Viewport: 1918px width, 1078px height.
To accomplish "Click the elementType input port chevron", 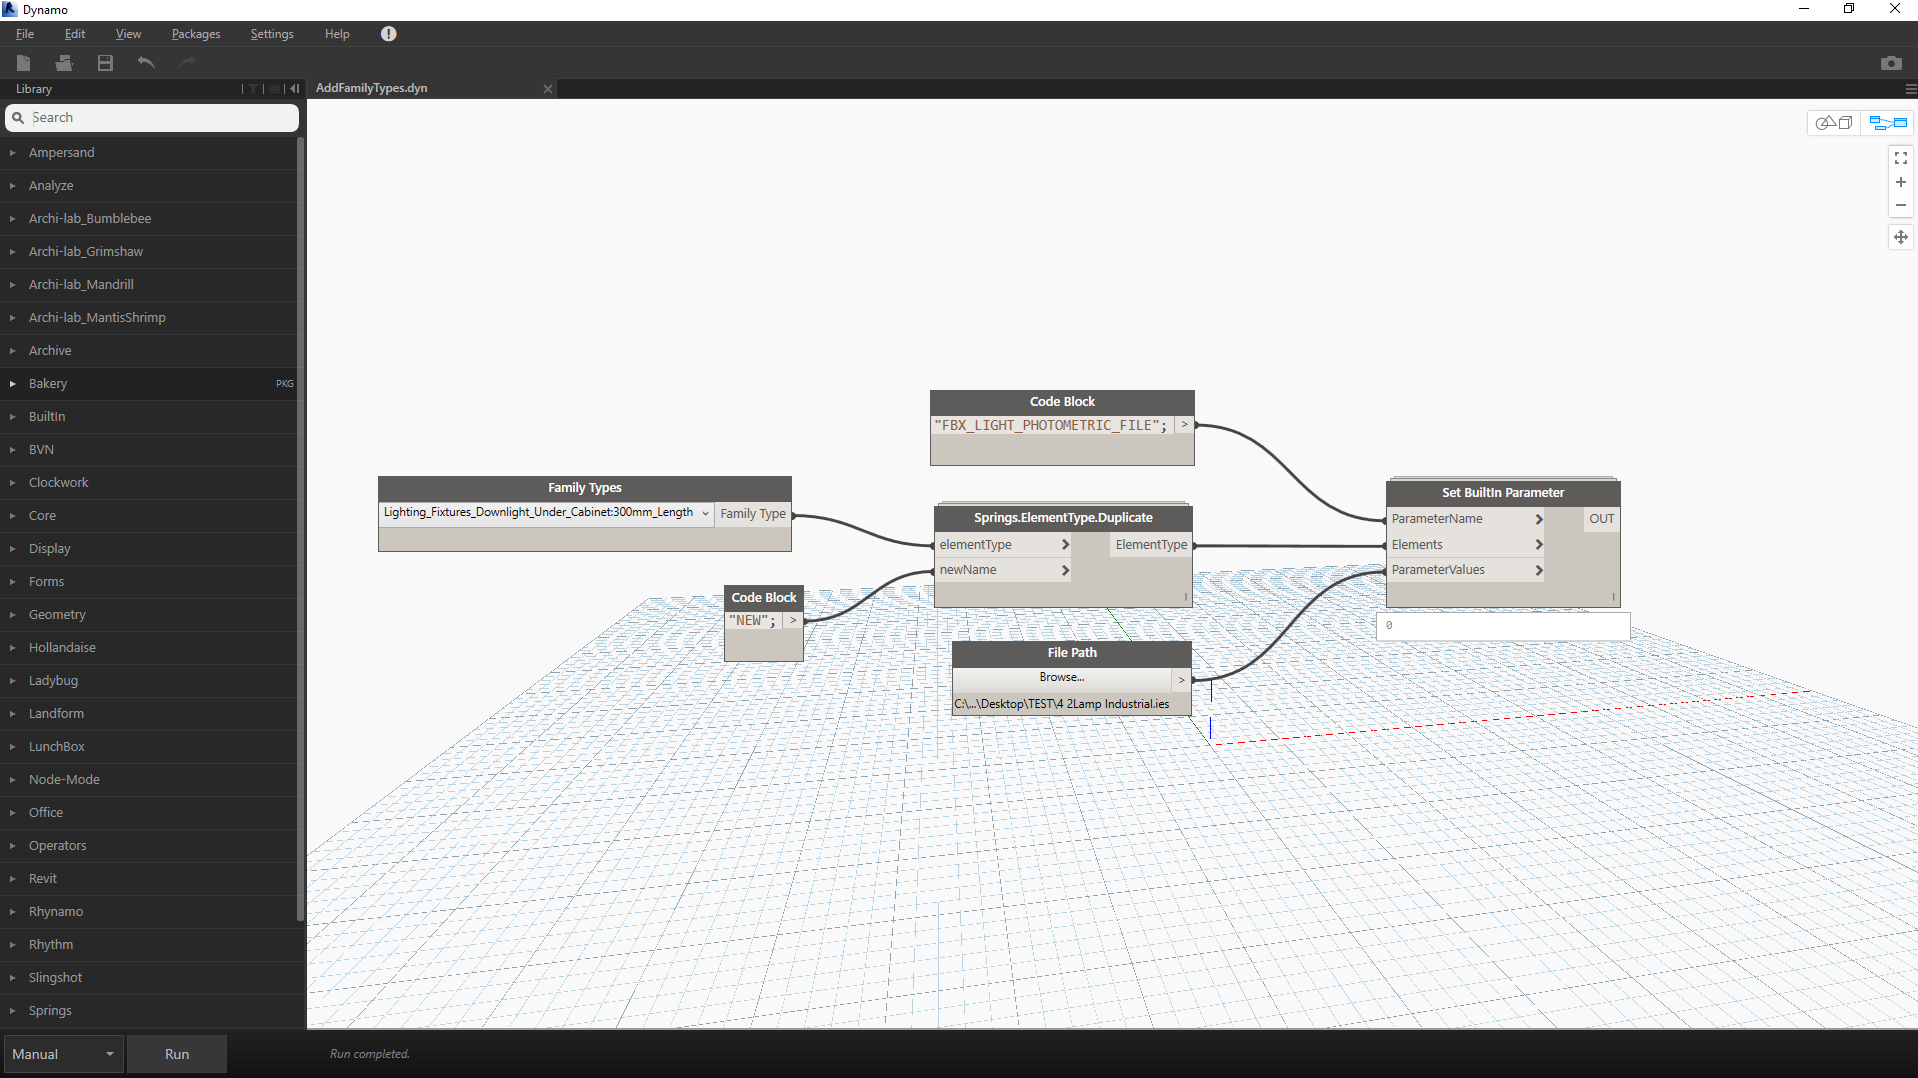I will (1066, 545).
